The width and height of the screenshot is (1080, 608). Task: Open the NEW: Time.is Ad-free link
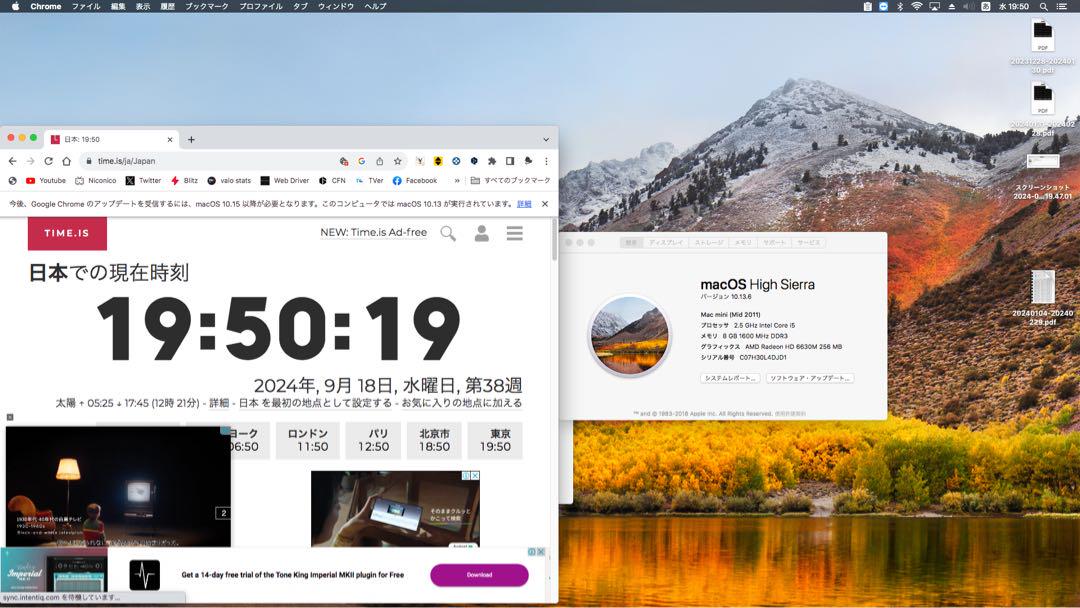point(373,233)
